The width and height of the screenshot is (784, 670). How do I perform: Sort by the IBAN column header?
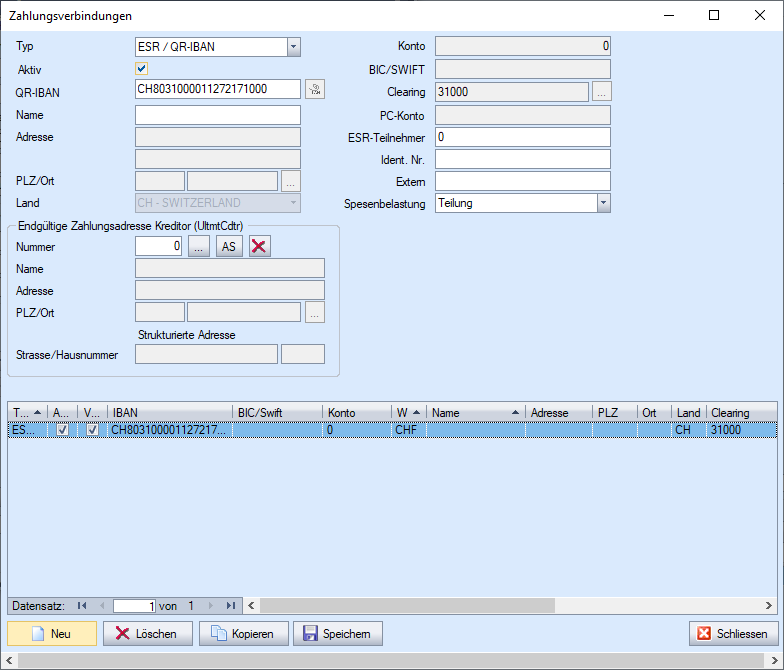click(170, 413)
